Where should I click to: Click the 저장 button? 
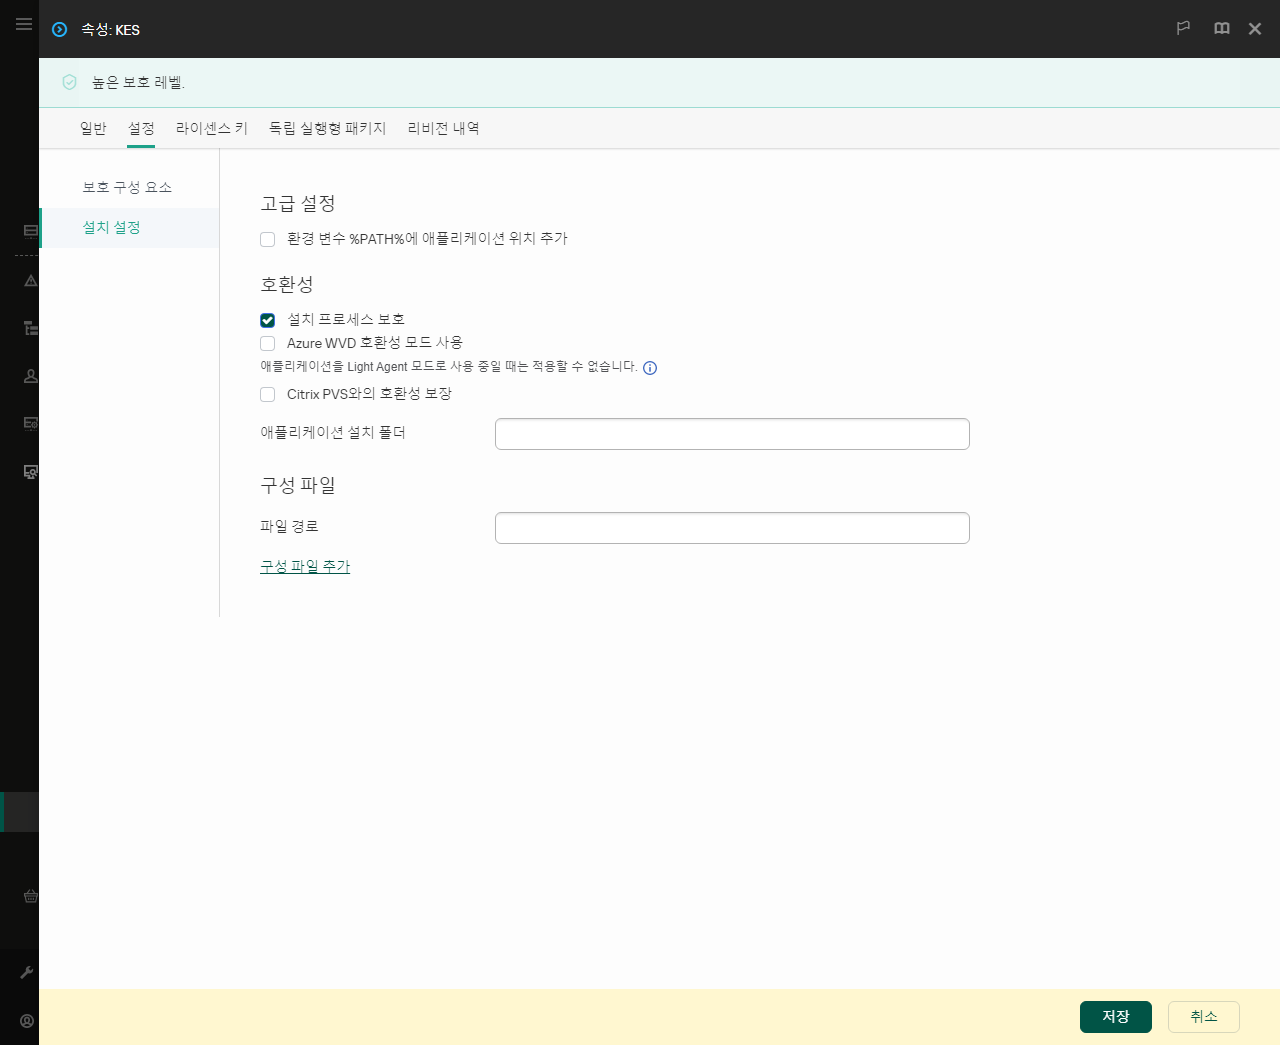tap(1115, 1016)
